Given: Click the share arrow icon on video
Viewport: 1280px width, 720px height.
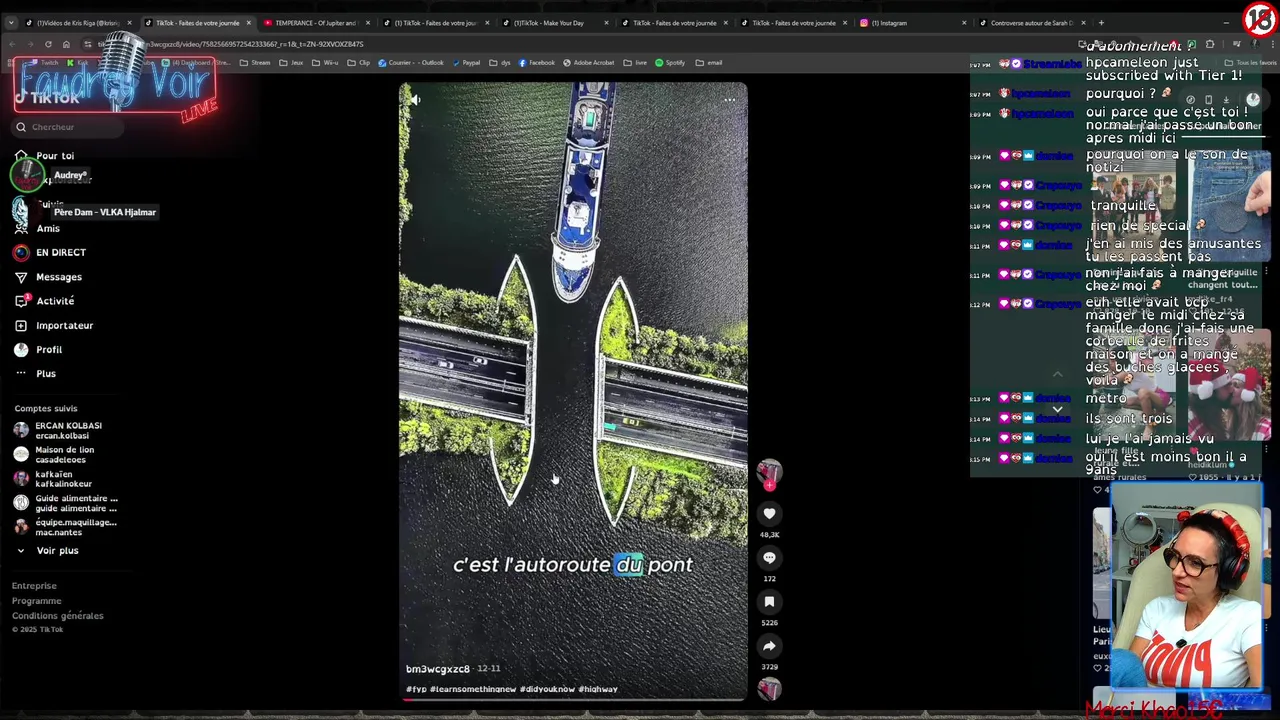Looking at the screenshot, I should tap(769, 645).
